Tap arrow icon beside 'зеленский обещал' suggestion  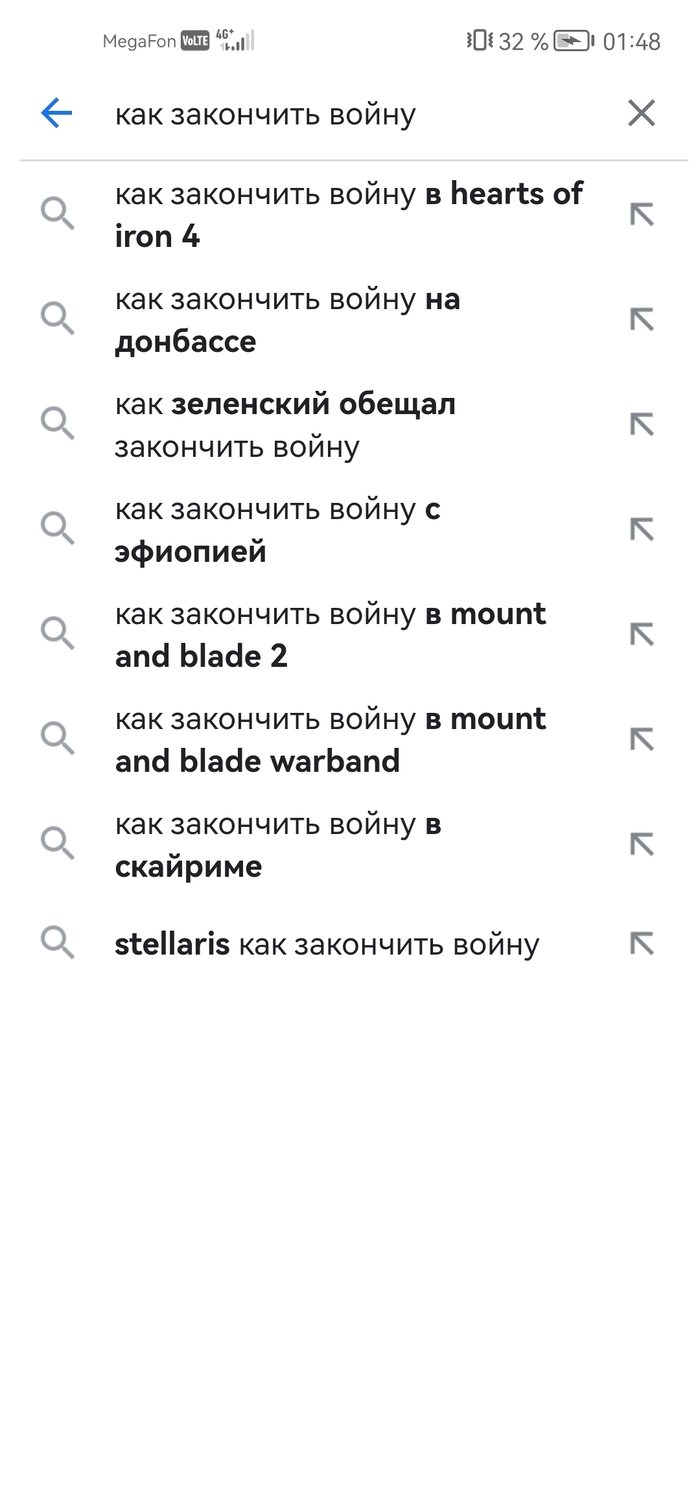click(x=641, y=425)
